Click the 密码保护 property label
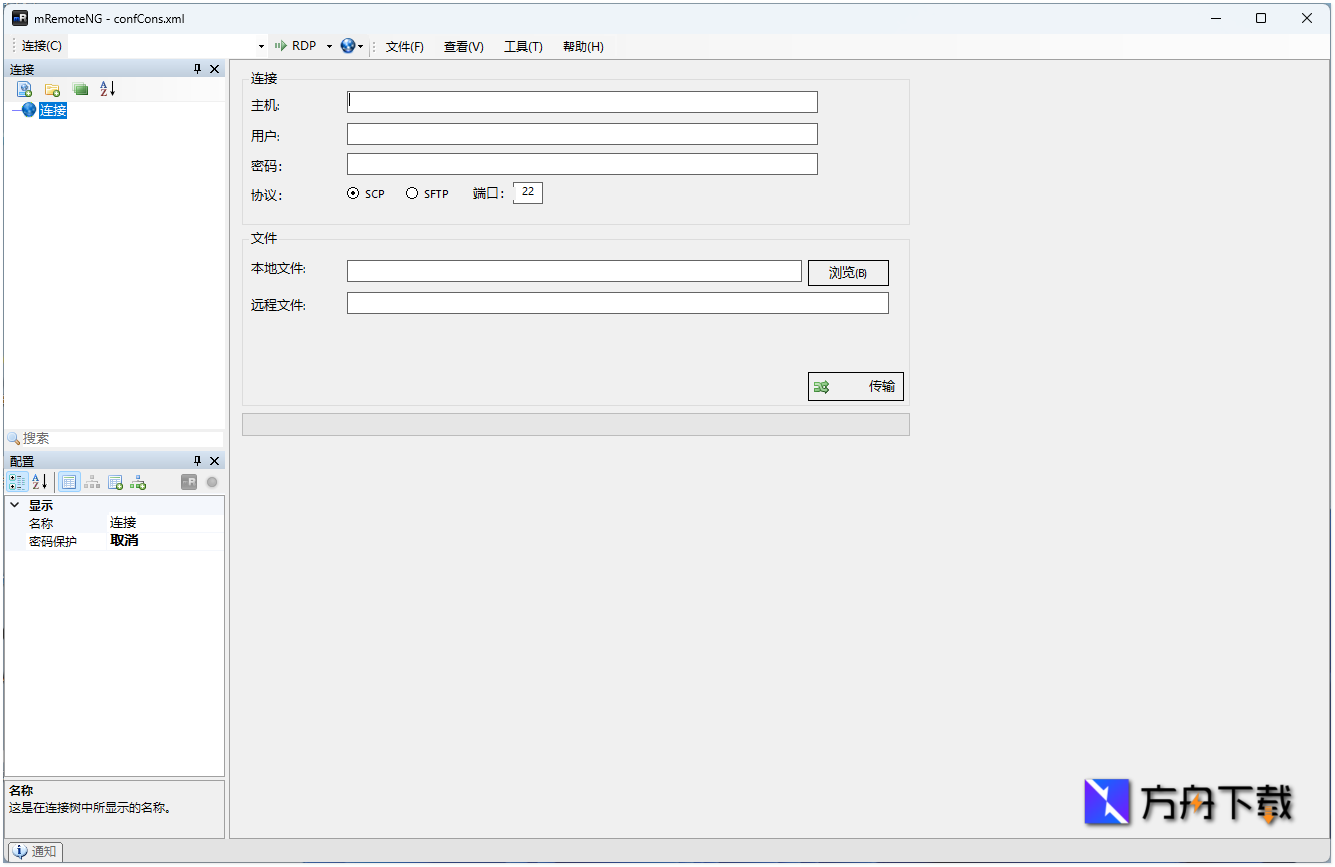Viewport: 1335px width, 867px height. click(x=53, y=541)
